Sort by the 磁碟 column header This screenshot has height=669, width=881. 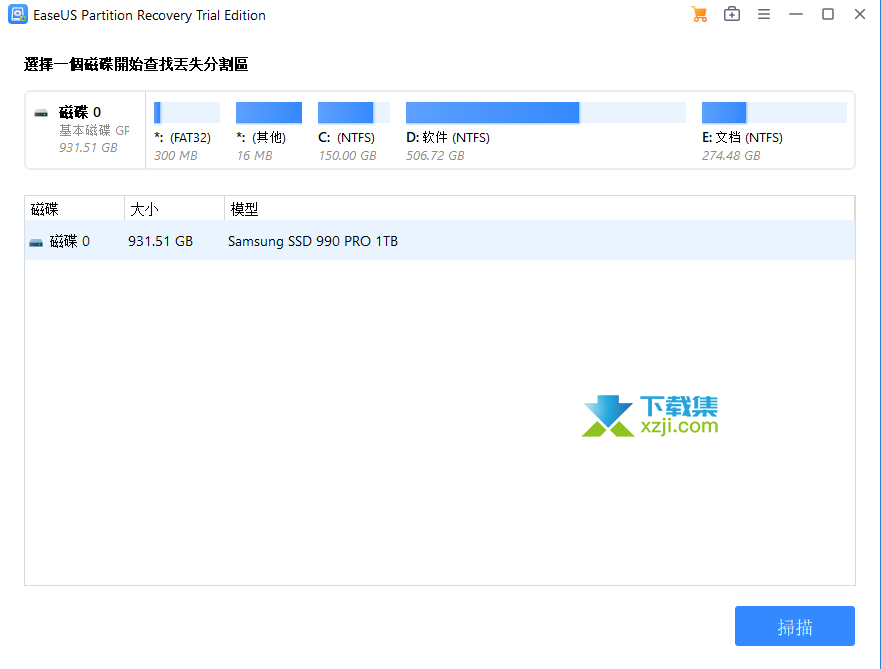pyautogui.click(x=74, y=209)
